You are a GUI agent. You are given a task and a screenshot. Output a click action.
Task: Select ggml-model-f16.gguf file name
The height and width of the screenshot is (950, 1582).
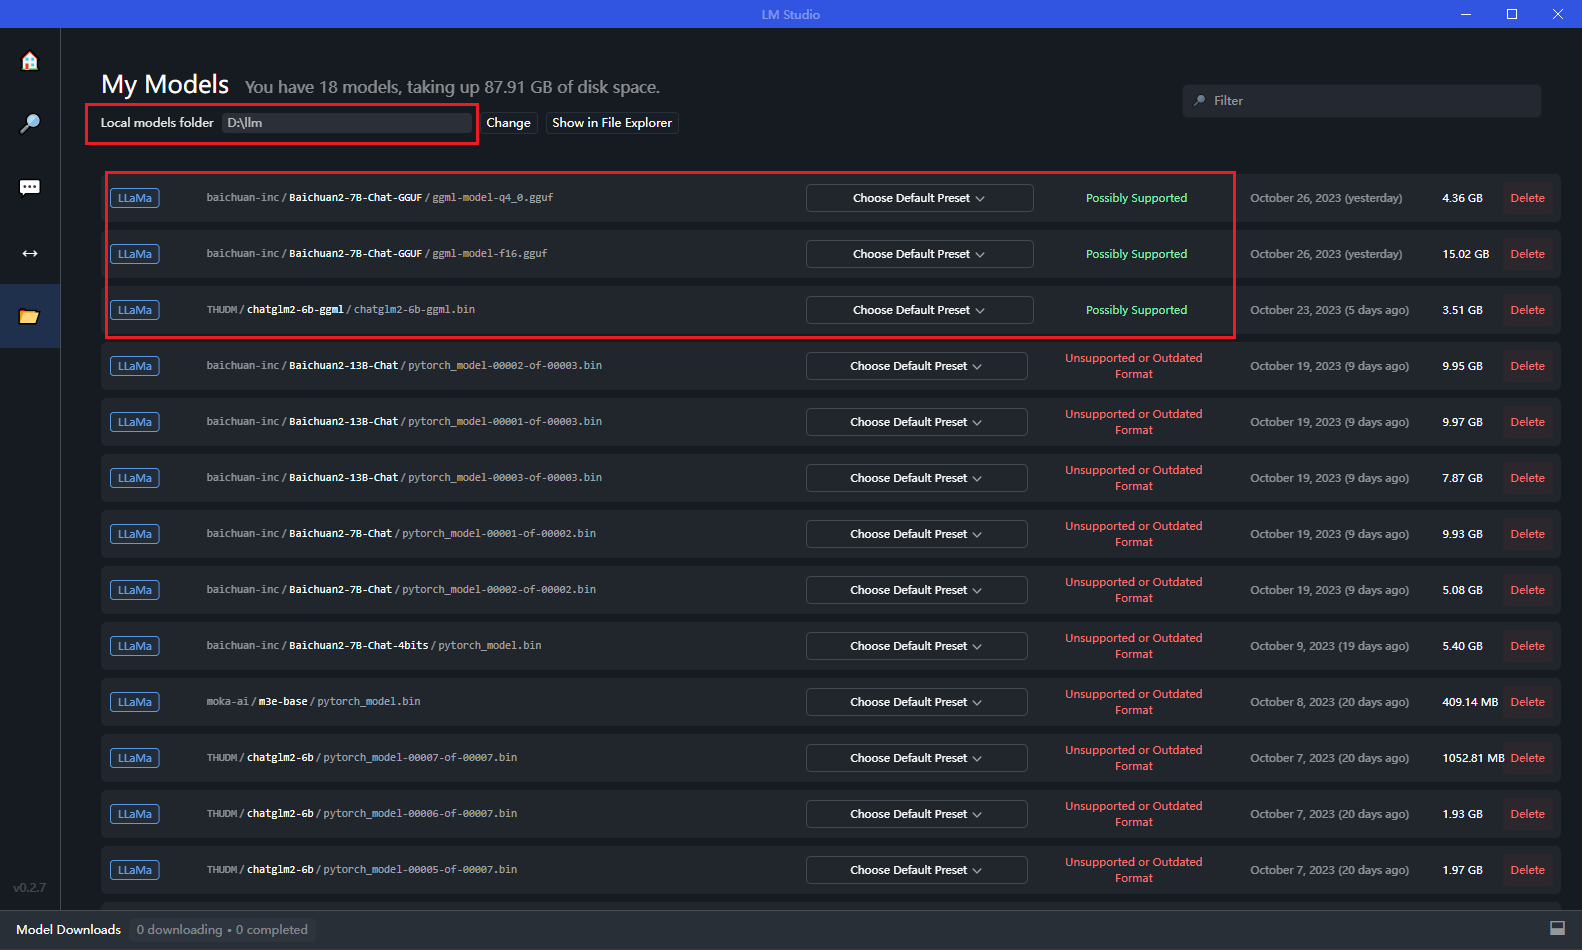click(x=489, y=254)
